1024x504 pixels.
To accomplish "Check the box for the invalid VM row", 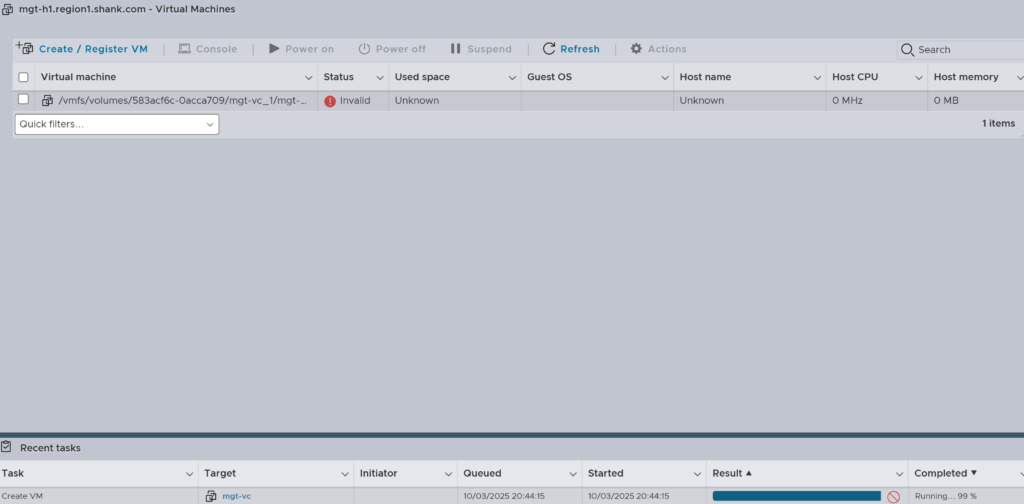I will coord(24,100).
